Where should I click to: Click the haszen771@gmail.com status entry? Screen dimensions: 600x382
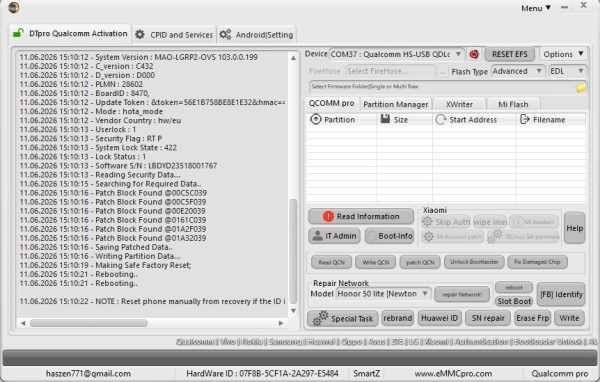[88, 373]
